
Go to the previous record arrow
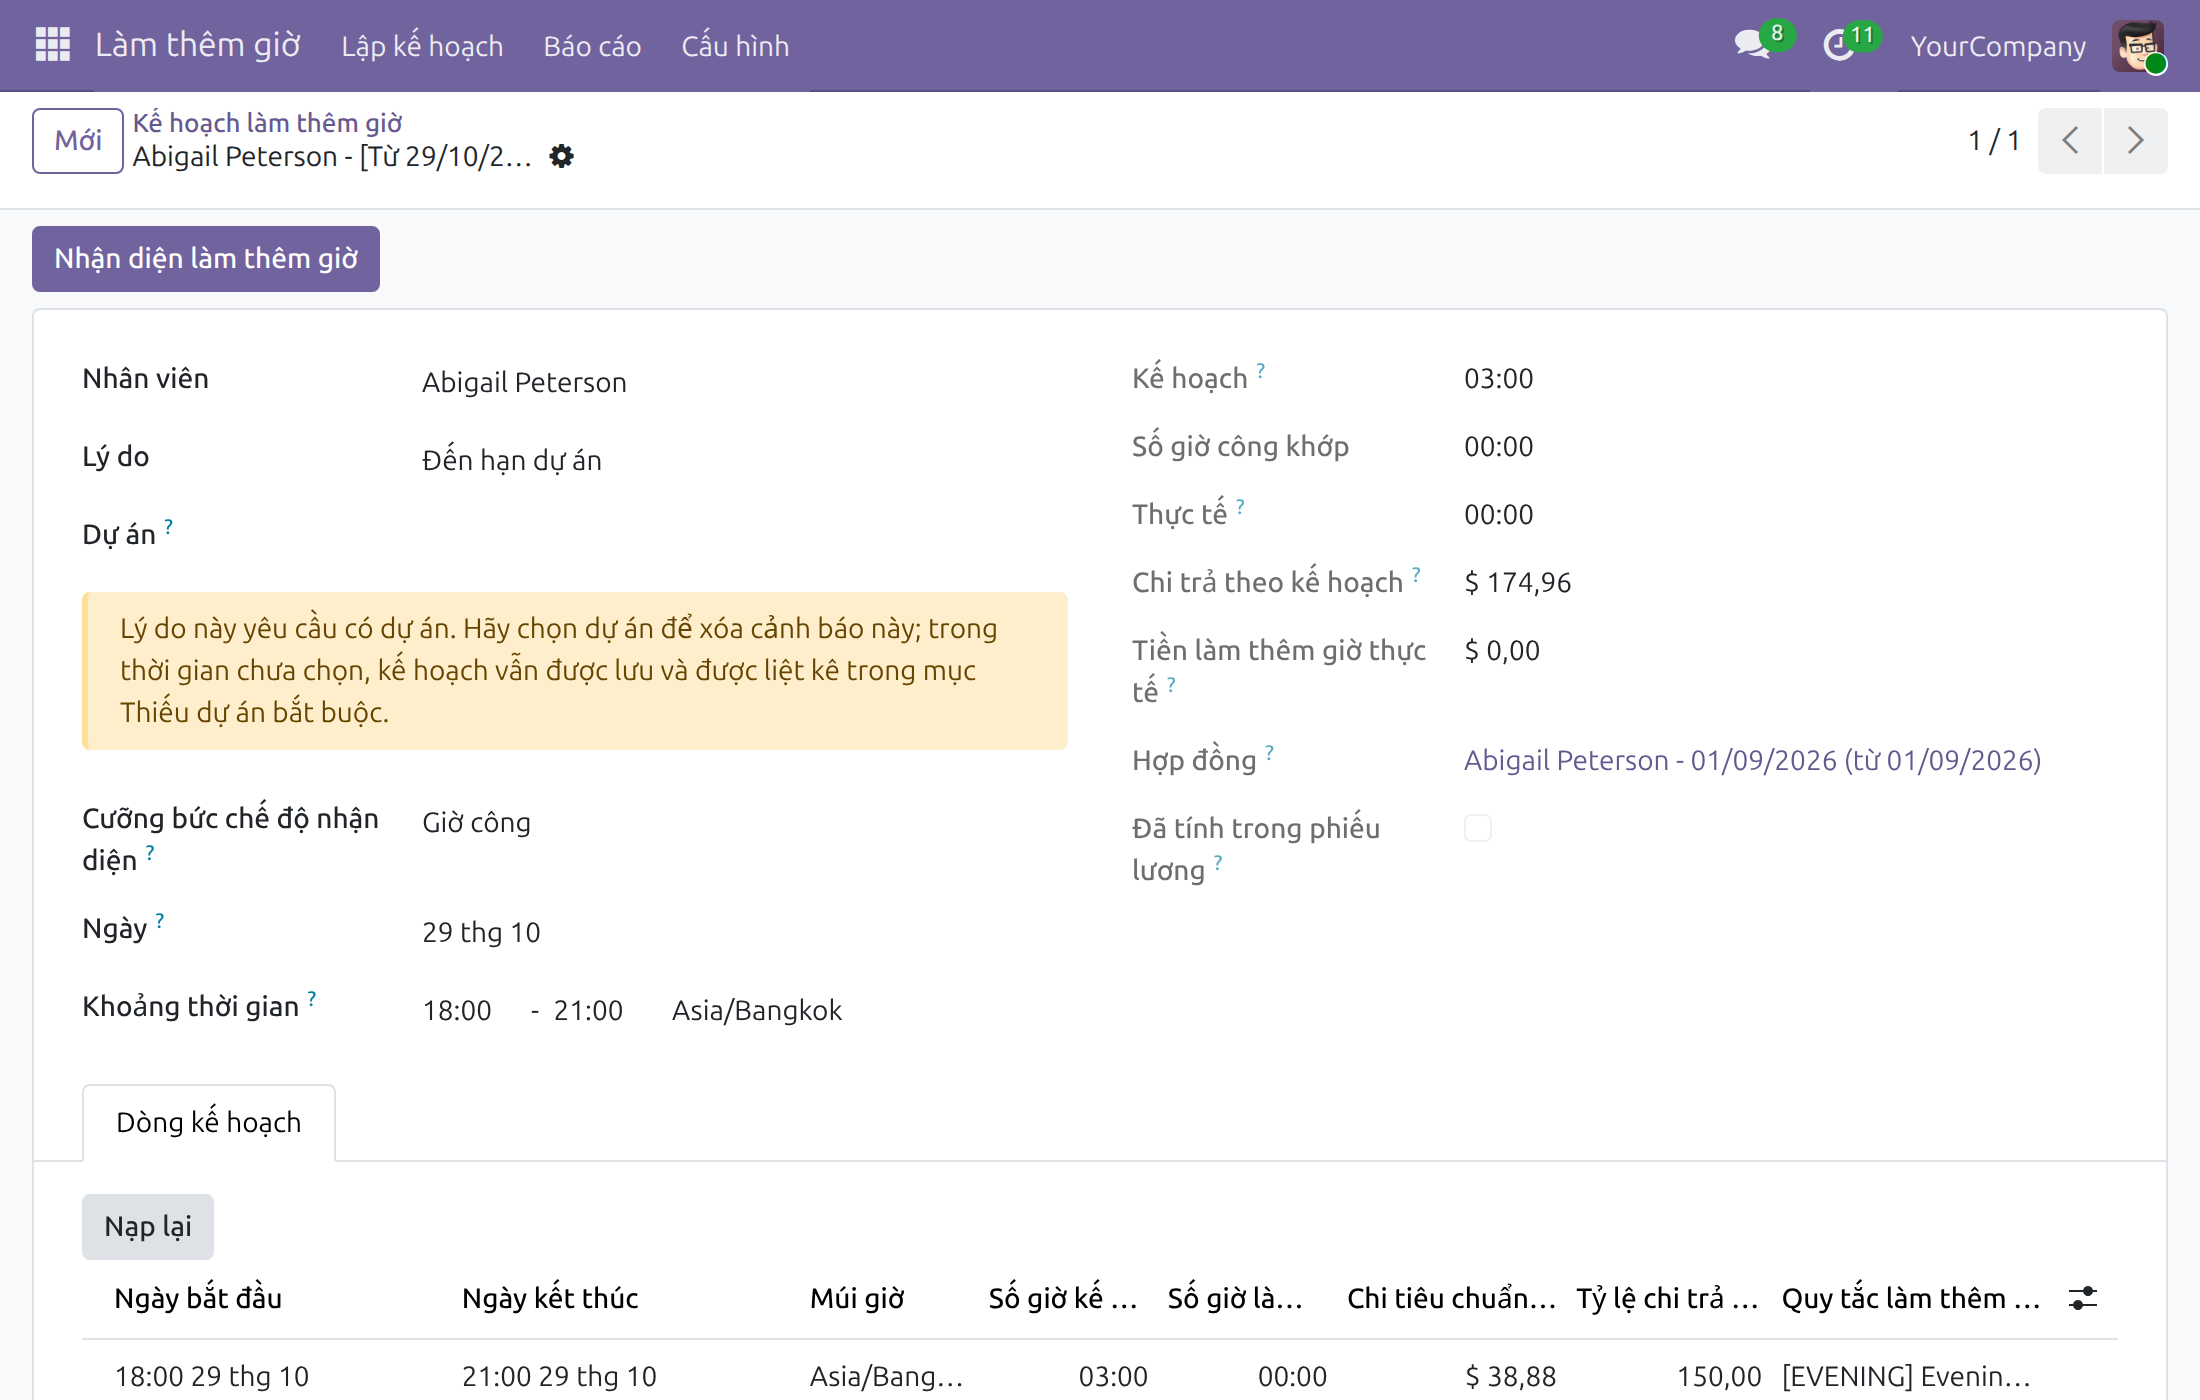pos(2070,141)
